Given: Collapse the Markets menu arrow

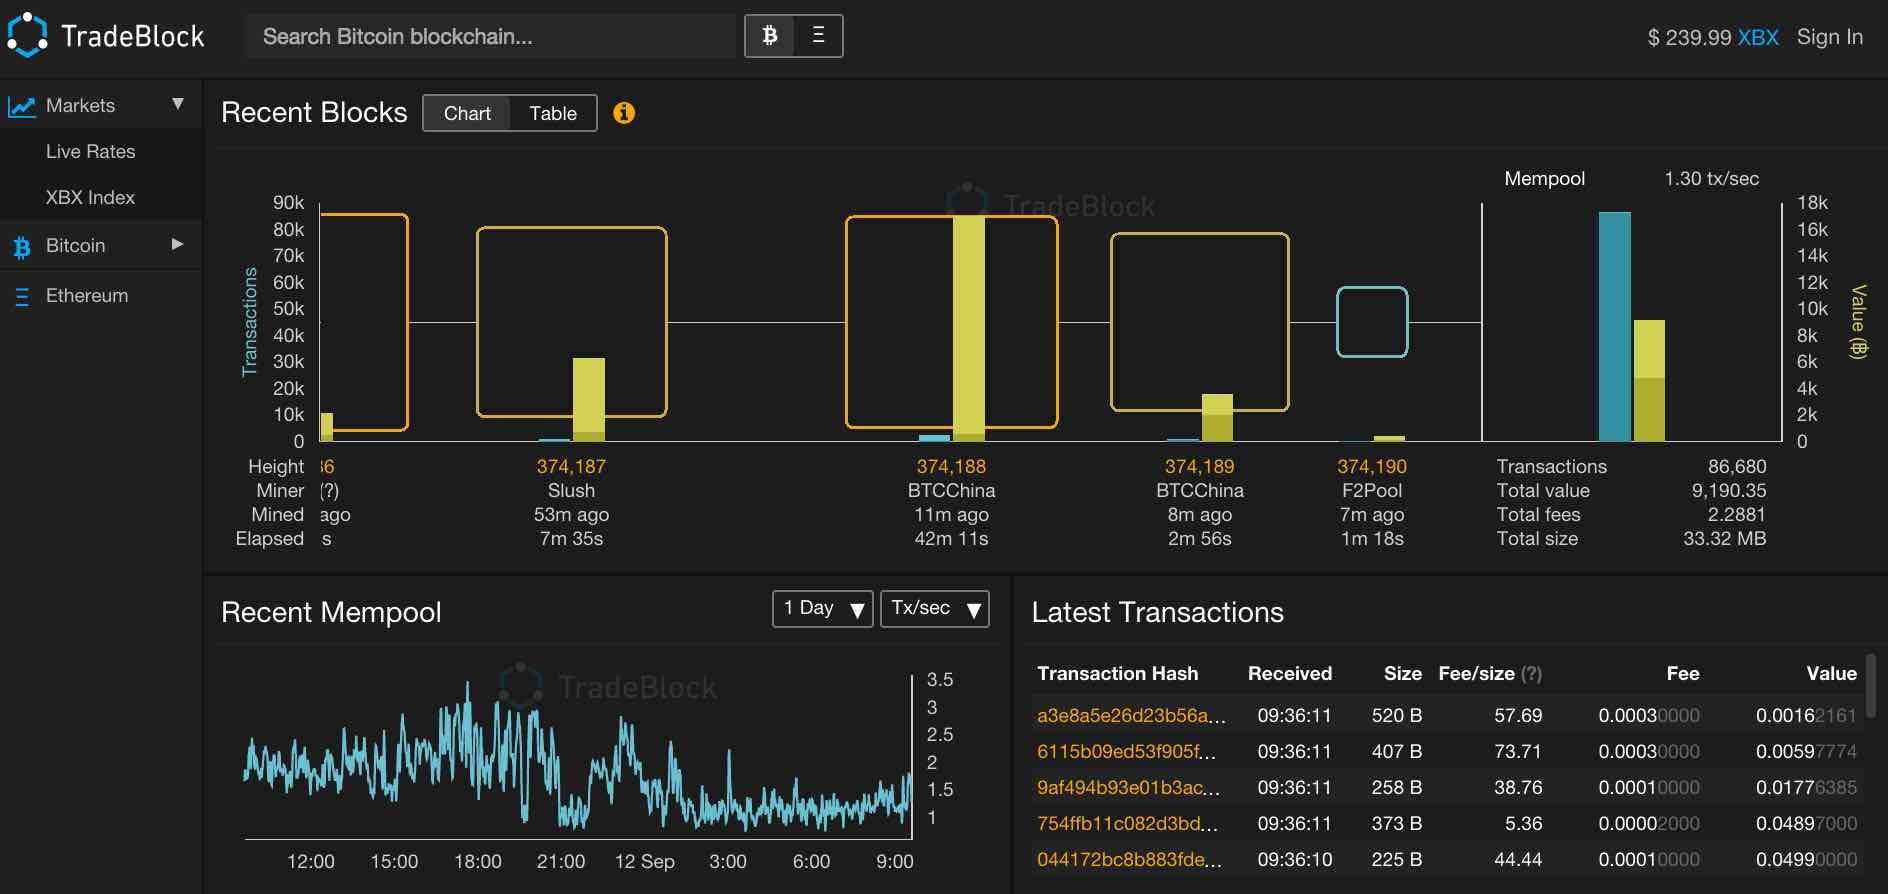Looking at the screenshot, I should point(178,104).
